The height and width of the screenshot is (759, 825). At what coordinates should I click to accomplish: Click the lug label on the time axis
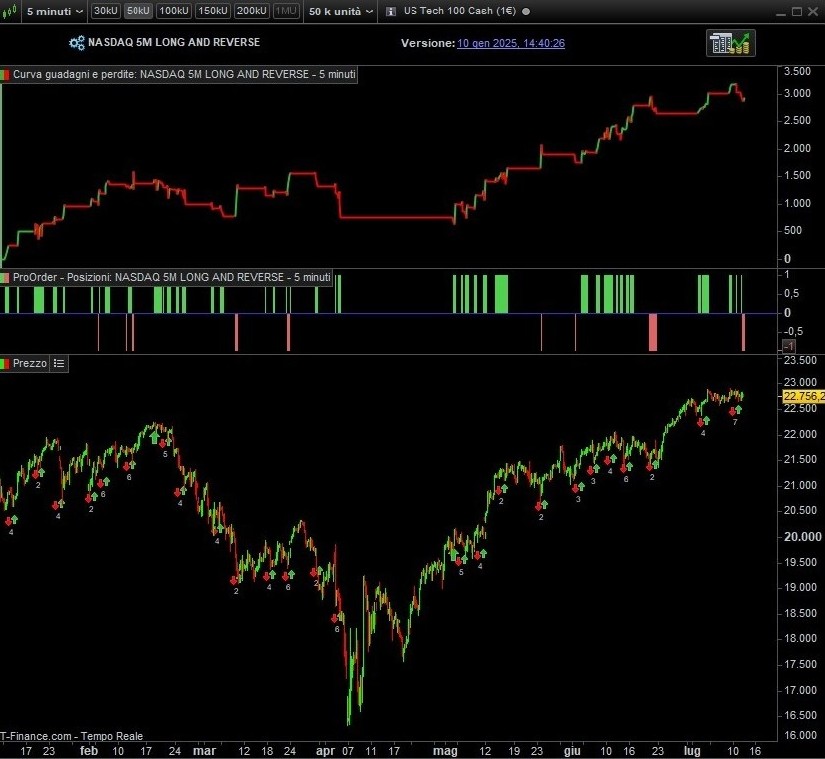point(692,751)
